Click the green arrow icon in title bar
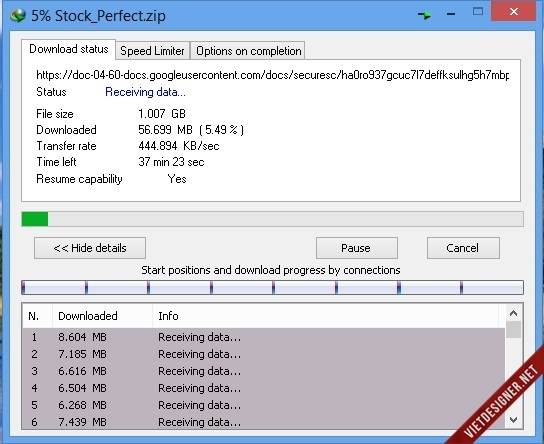The image size is (544, 444). click(424, 15)
